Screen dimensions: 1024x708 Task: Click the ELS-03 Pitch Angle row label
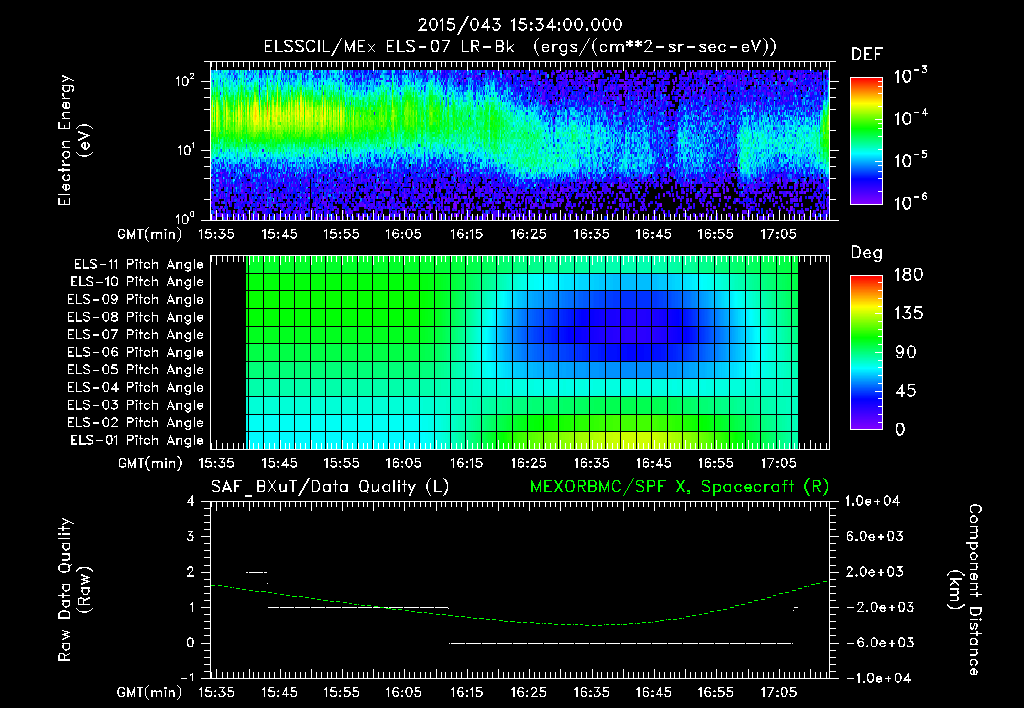[135, 405]
